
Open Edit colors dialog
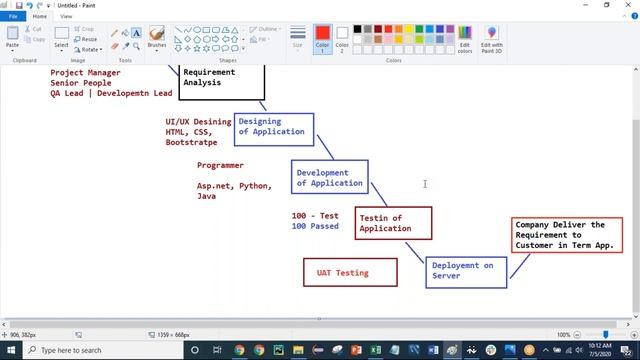pos(465,39)
